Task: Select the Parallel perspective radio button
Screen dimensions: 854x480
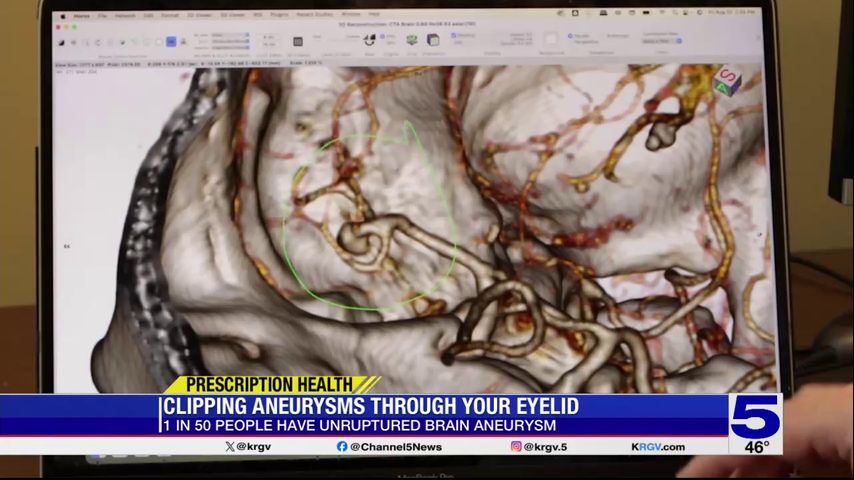Action: (x=572, y=36)
